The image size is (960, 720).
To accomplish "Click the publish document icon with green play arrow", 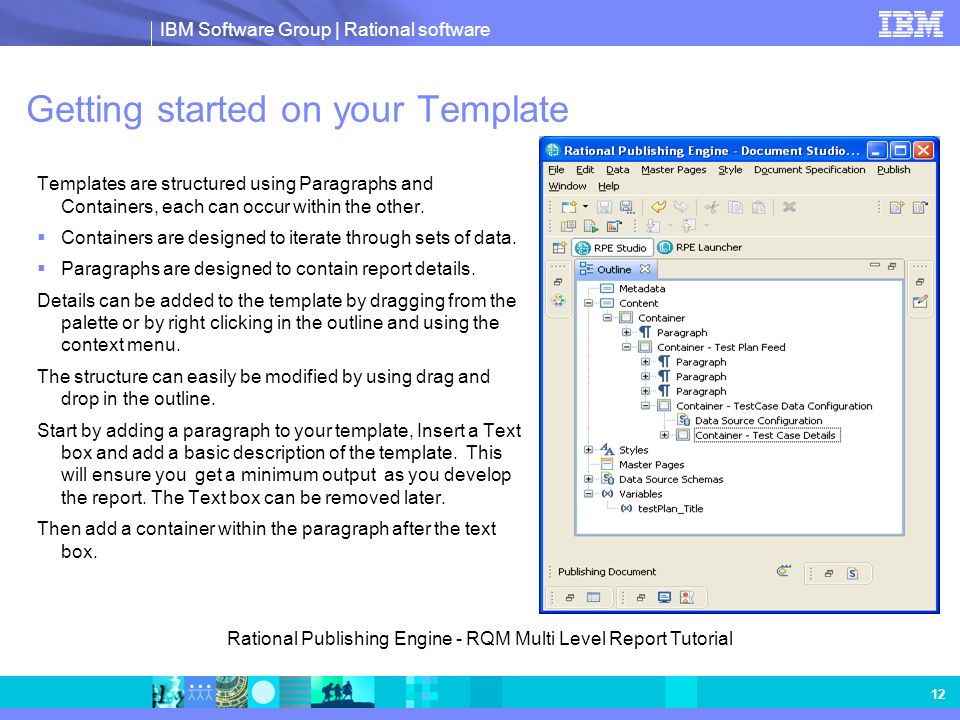I will click(591, 226).
